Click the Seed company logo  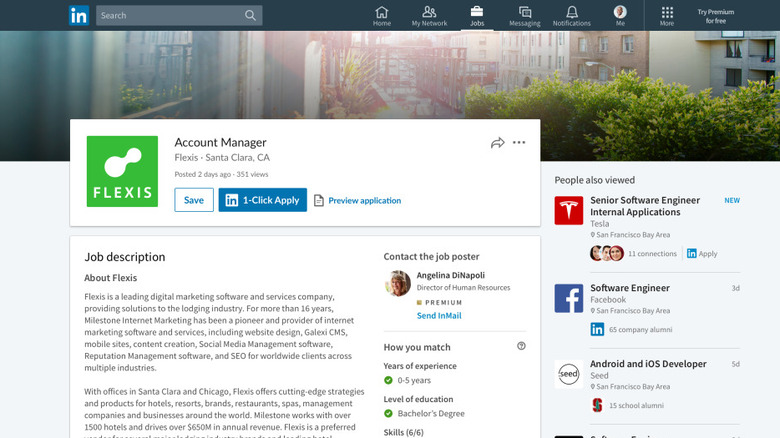pos(569,374)
